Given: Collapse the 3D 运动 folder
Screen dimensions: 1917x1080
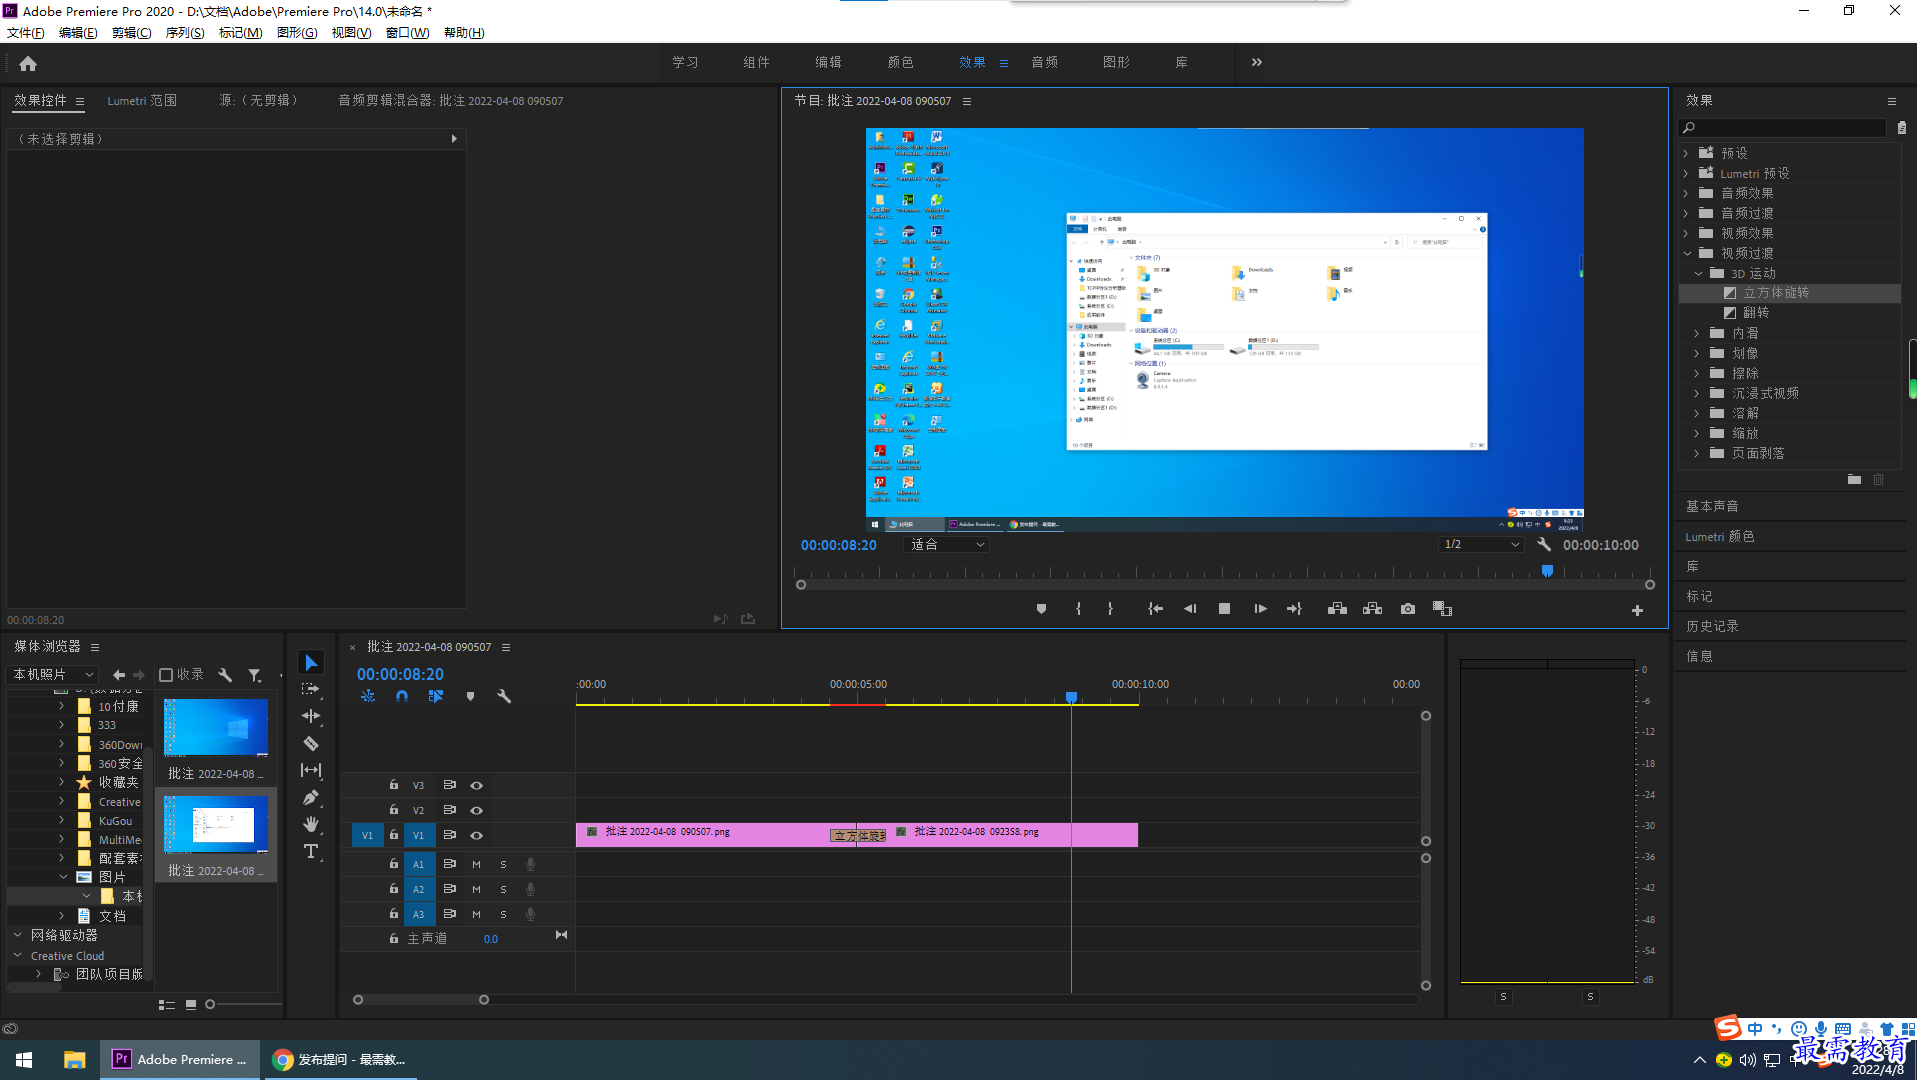Looking at the screenshot, I should (x=1698, y=273).
